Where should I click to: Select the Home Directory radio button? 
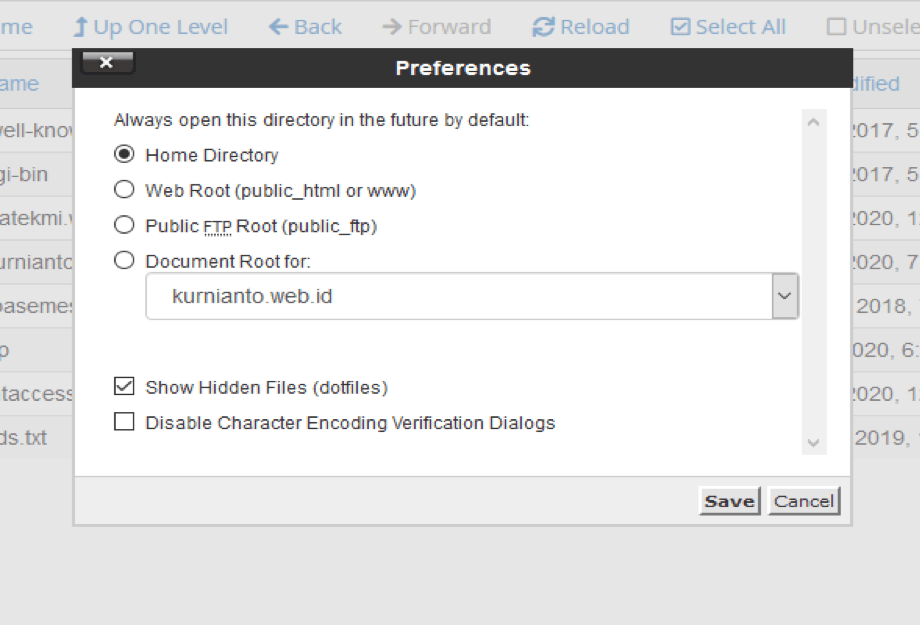click(124, 154)
